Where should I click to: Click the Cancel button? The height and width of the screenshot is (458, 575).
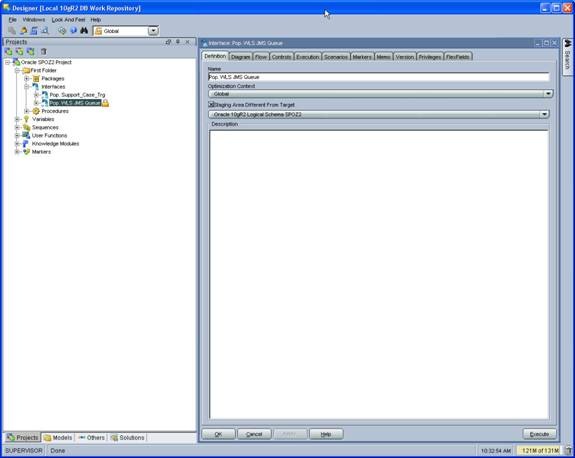[254, 434]
